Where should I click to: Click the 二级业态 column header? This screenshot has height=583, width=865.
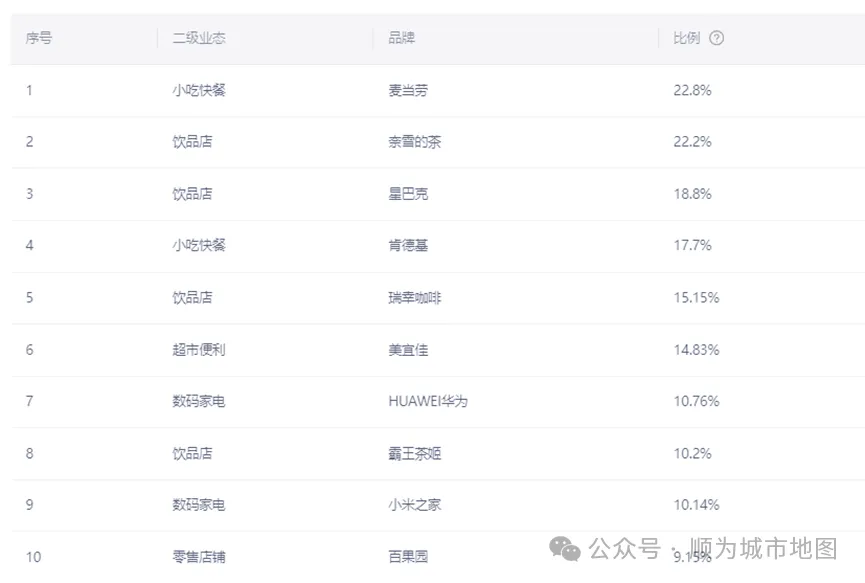click(198, 38)
